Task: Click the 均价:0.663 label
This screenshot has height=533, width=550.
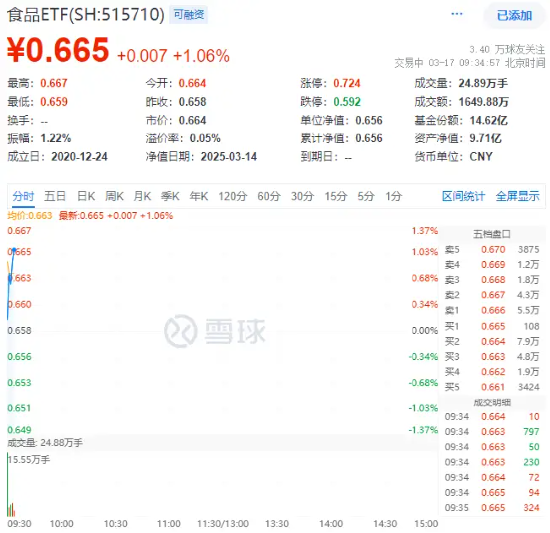Action: coord(29,215)
